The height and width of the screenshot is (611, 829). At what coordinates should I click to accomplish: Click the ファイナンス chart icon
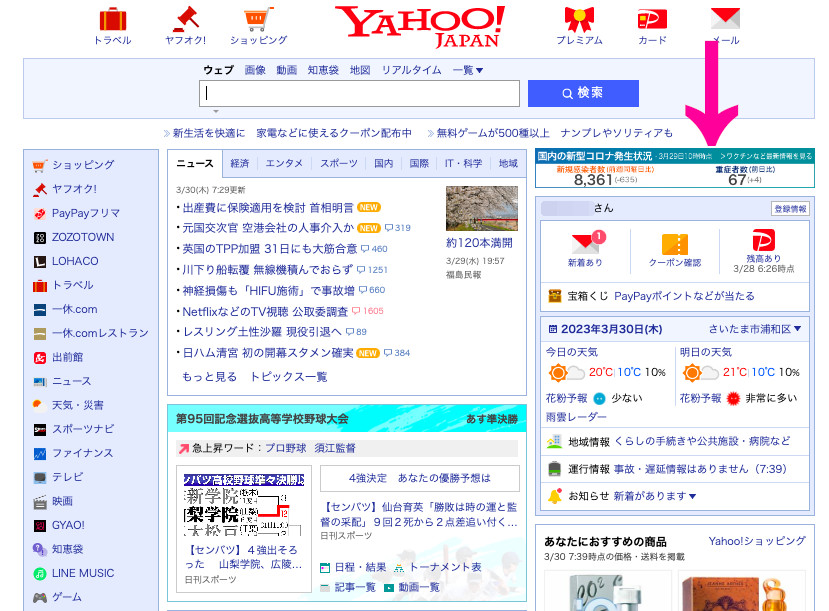tap(40, 453)
